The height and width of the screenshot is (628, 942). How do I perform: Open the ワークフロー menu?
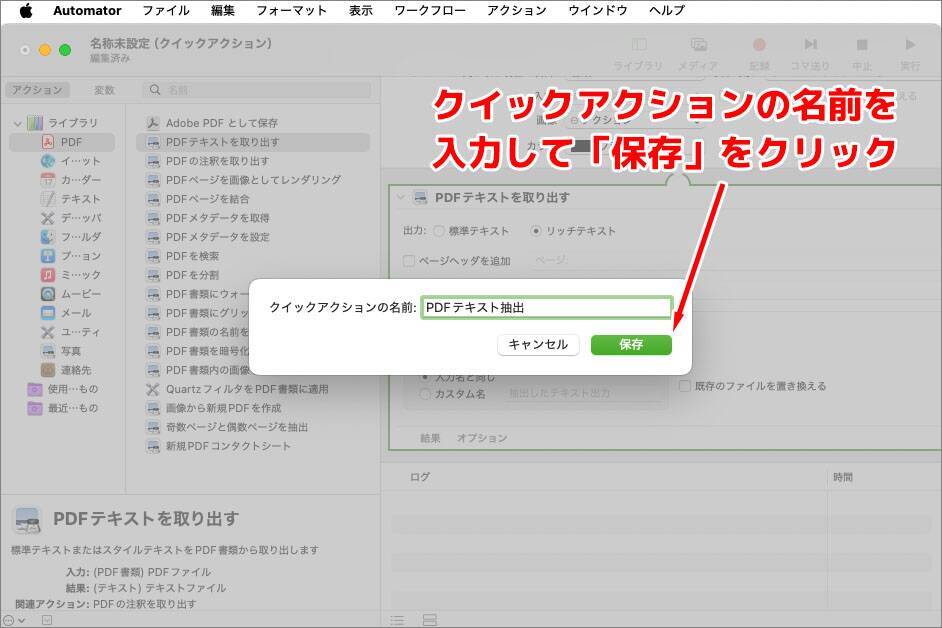(430, 10)
